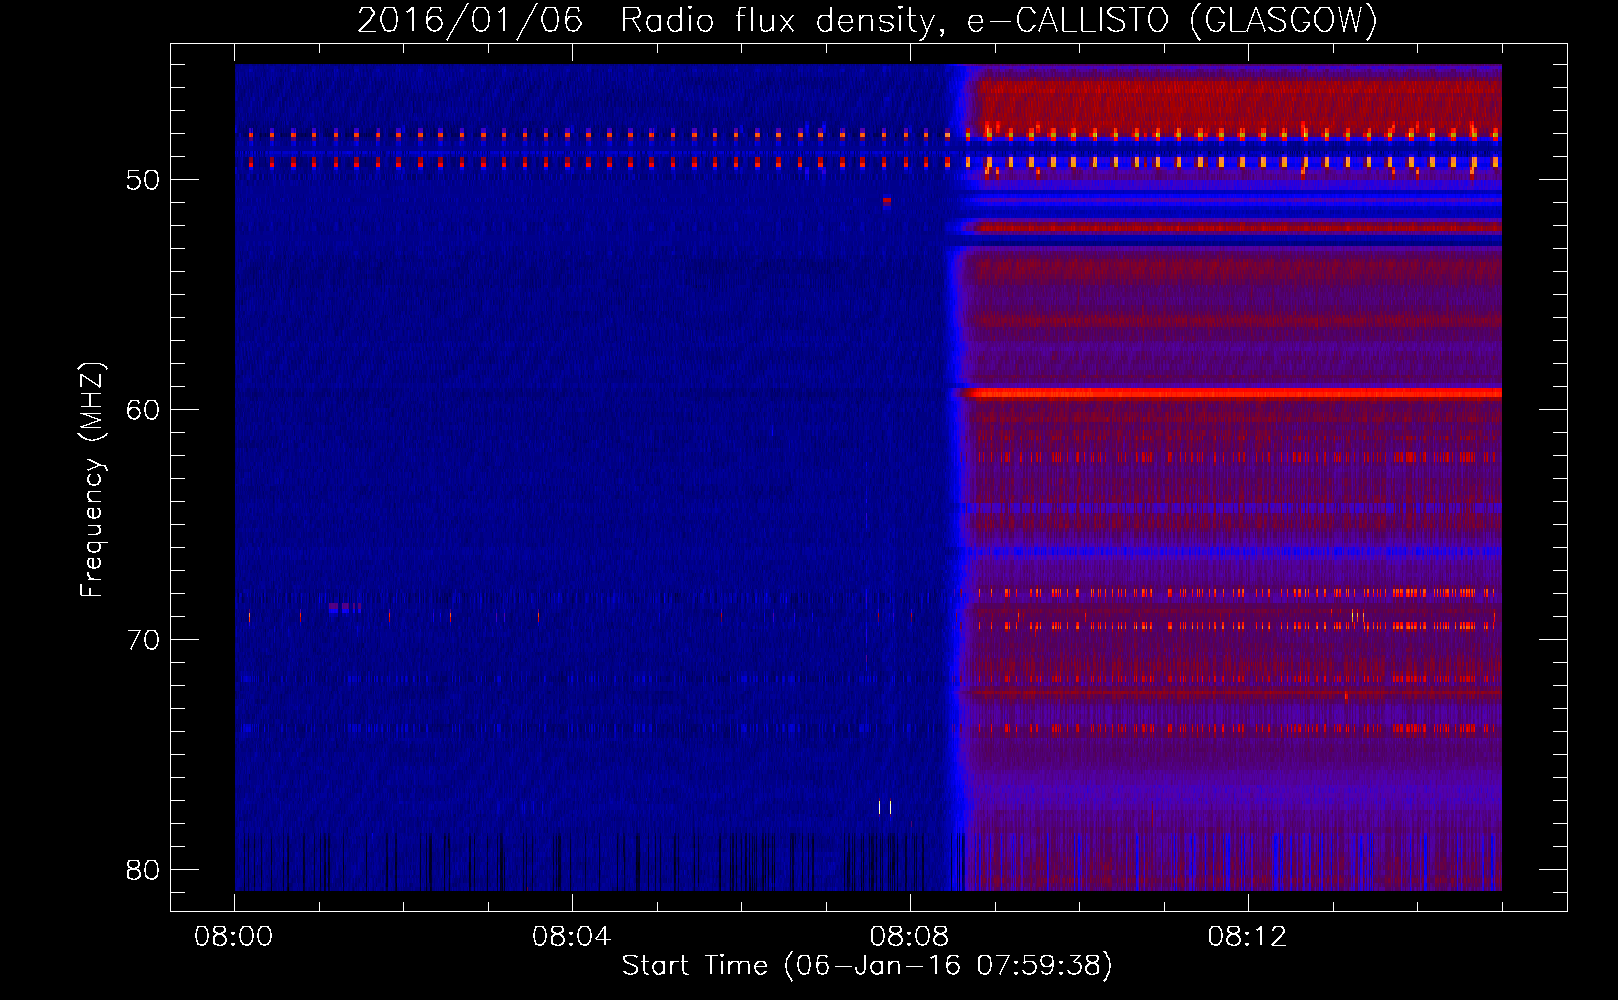Click the Start Time axis label
This screenshot has height=1000, width=1618.
click(867, 966)
